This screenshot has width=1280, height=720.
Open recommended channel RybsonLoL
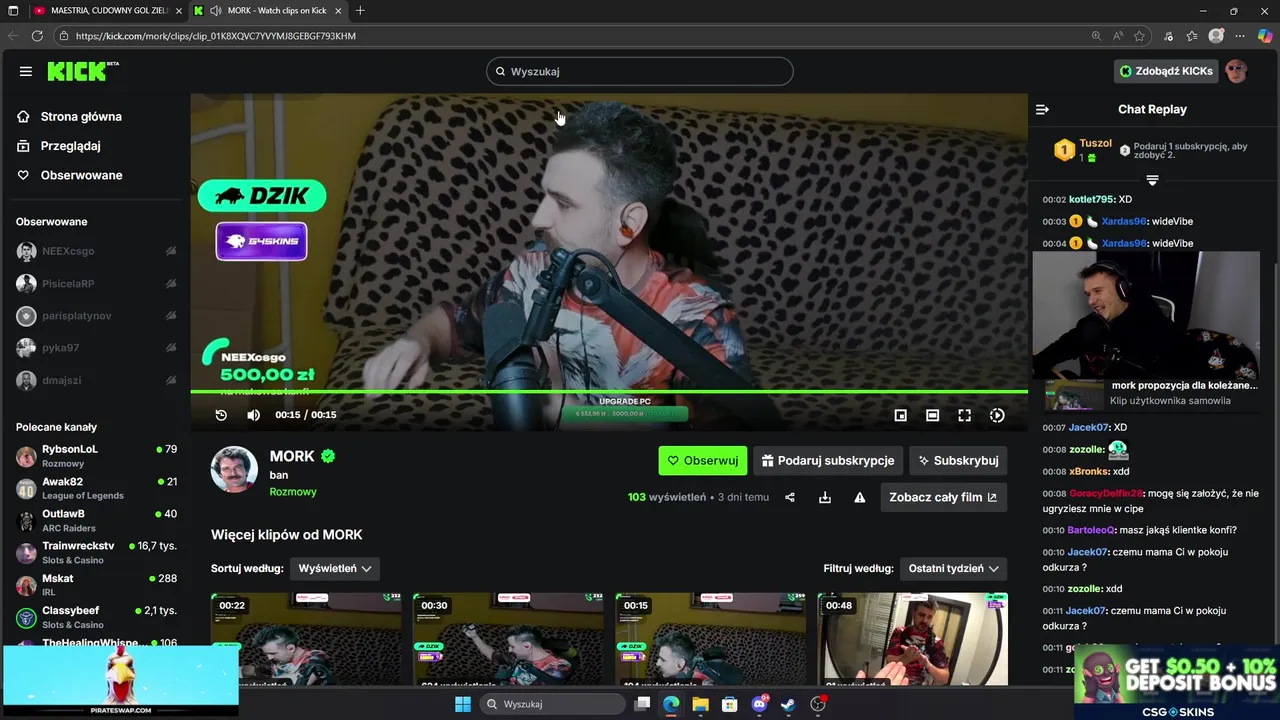[x=96, y=456]
